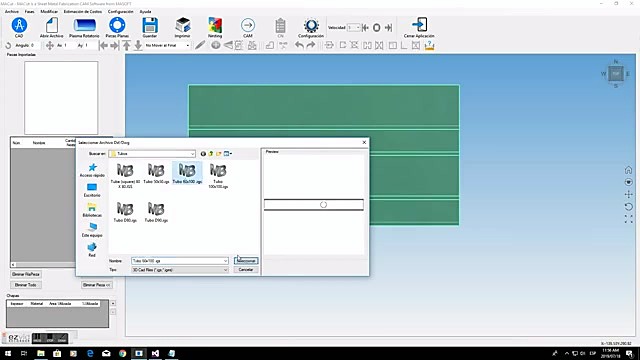
Task: Open the Estimación de Costos menu
Action: click(83, 11)
